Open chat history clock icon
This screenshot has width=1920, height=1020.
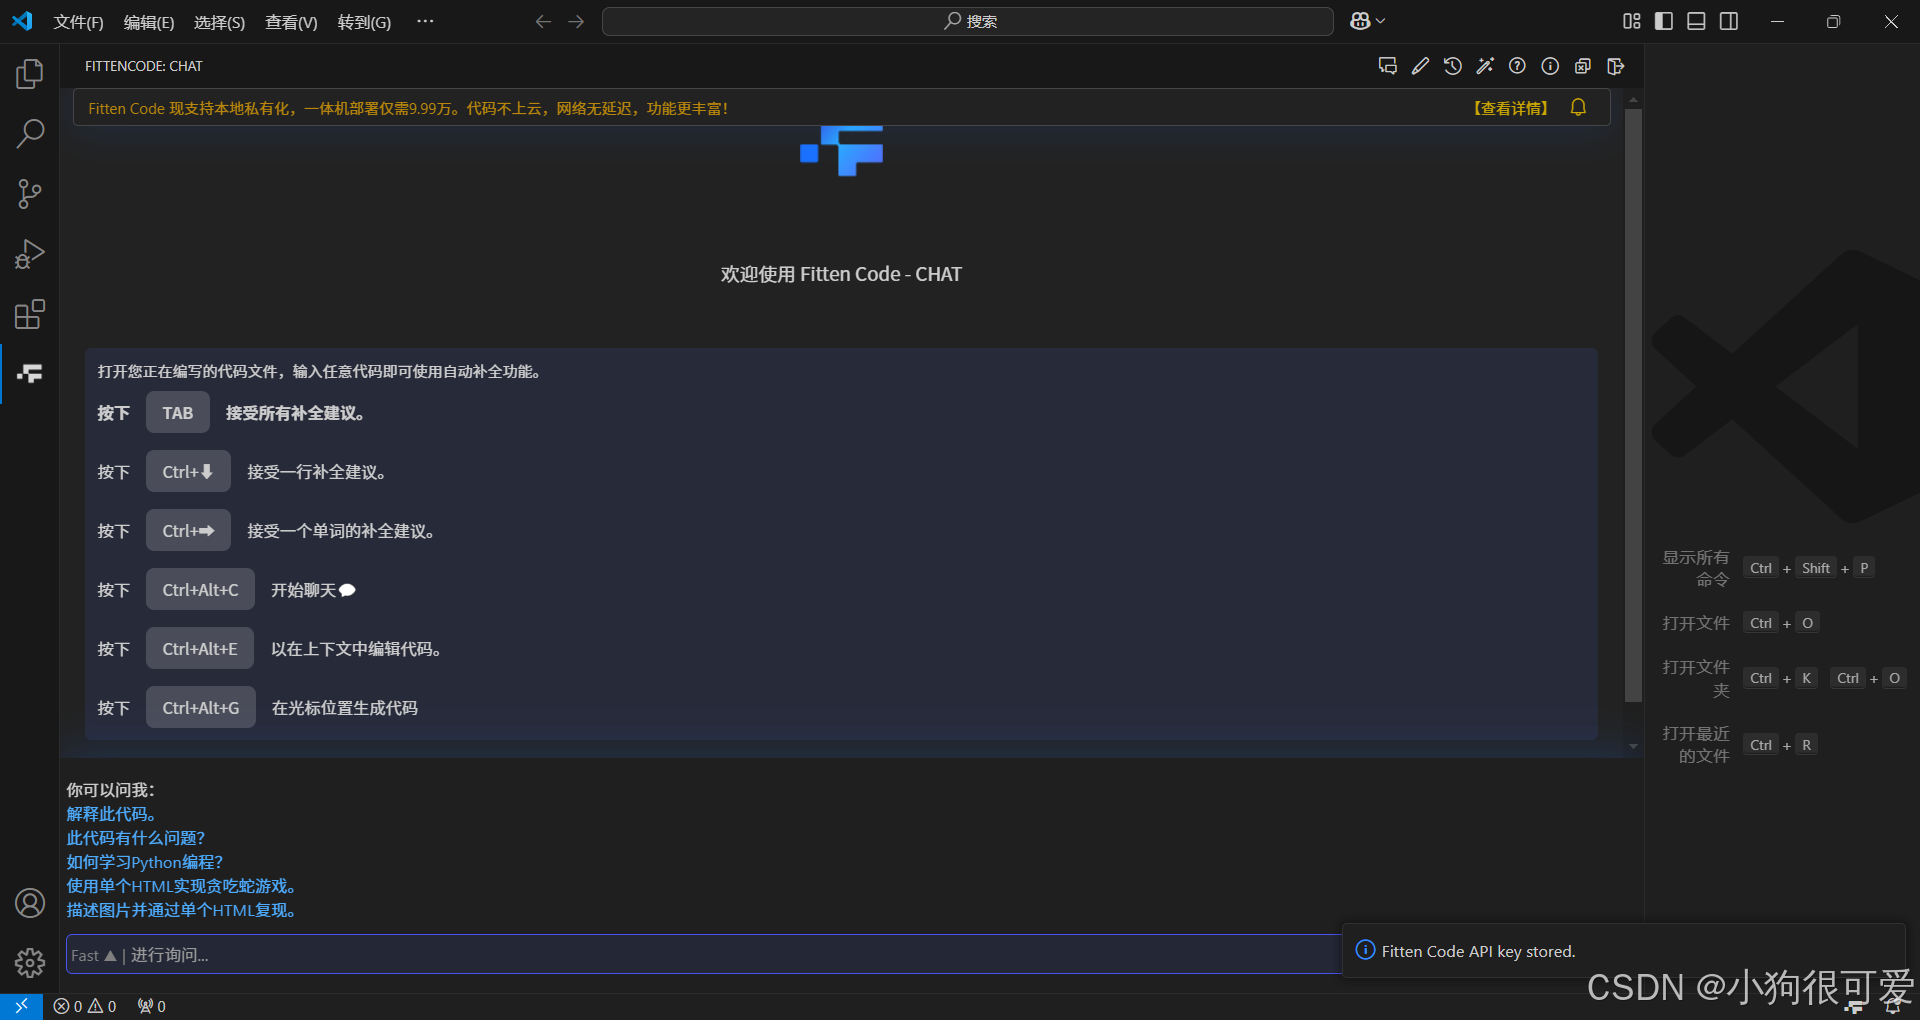tap(1453, 66)
